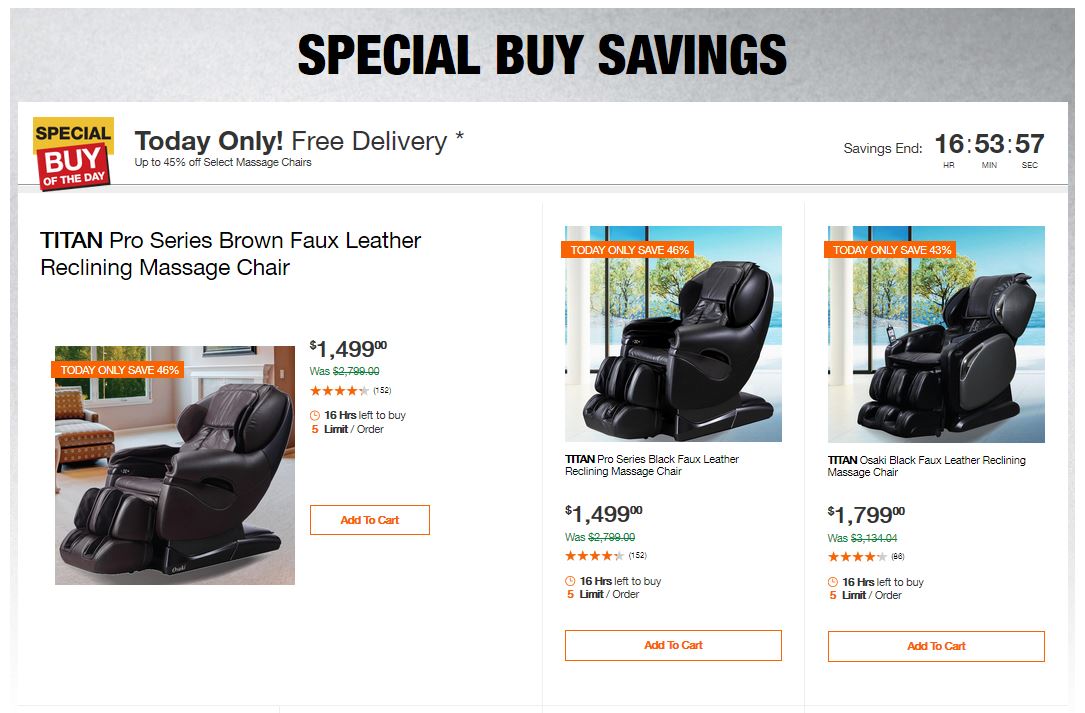Open the Osaki Black chair image
Image resolution: width=1085 pixels, height=713 pixels.
click(x=936, y=334)
